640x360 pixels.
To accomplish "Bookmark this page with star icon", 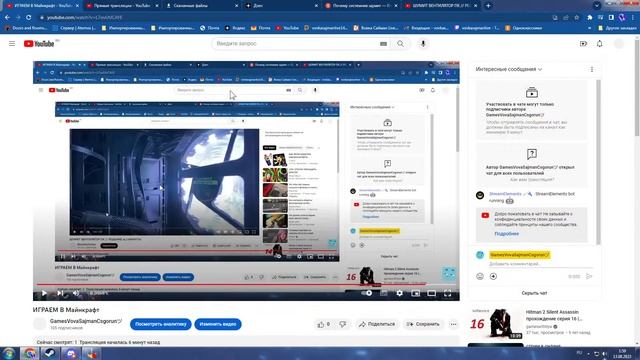I will click(576, 18).
